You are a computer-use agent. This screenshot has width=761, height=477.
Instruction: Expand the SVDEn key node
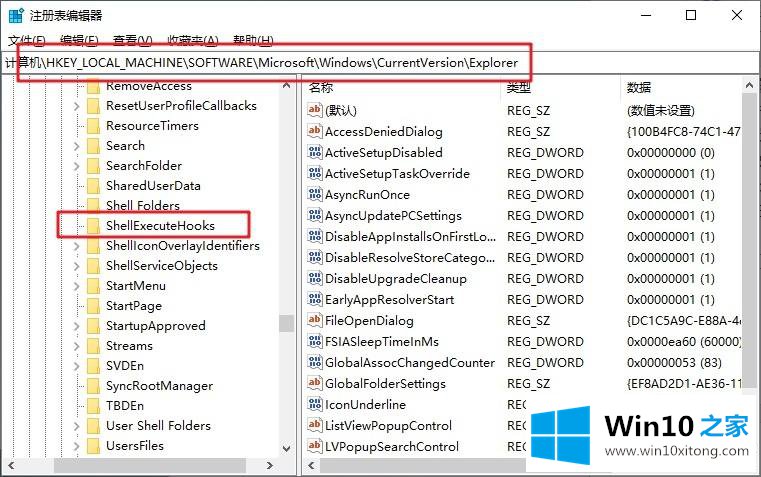77,366
